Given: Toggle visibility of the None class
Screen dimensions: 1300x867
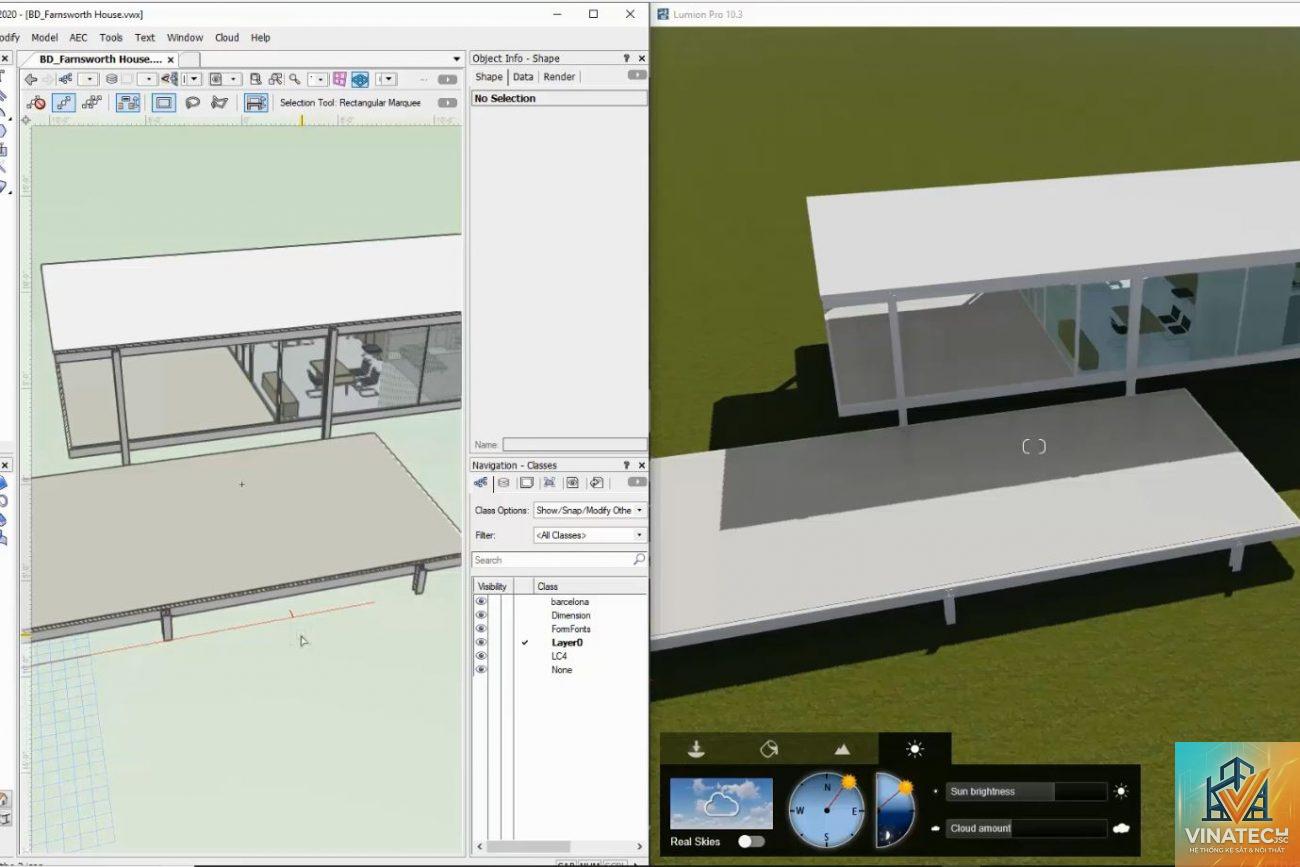Looking at the screenshot, I should point(481,670).
